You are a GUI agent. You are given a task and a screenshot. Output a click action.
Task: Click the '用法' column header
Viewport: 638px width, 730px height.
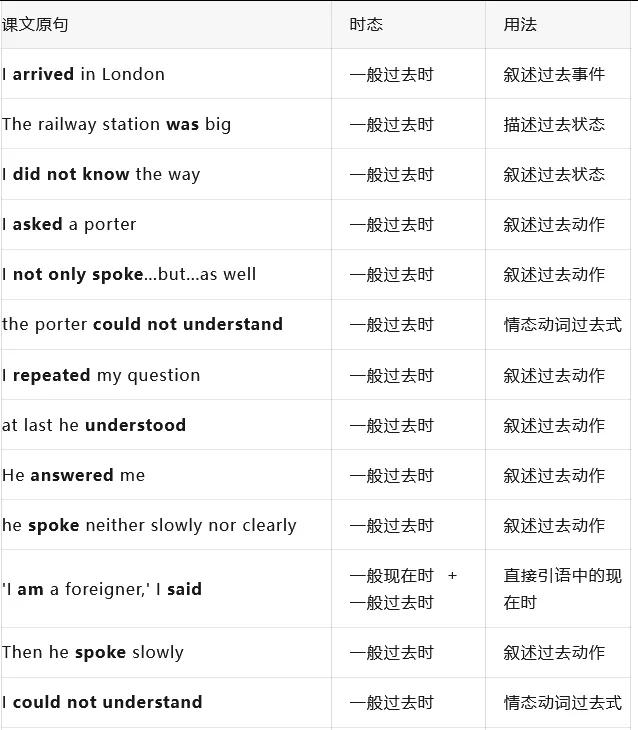coord(520,24)
